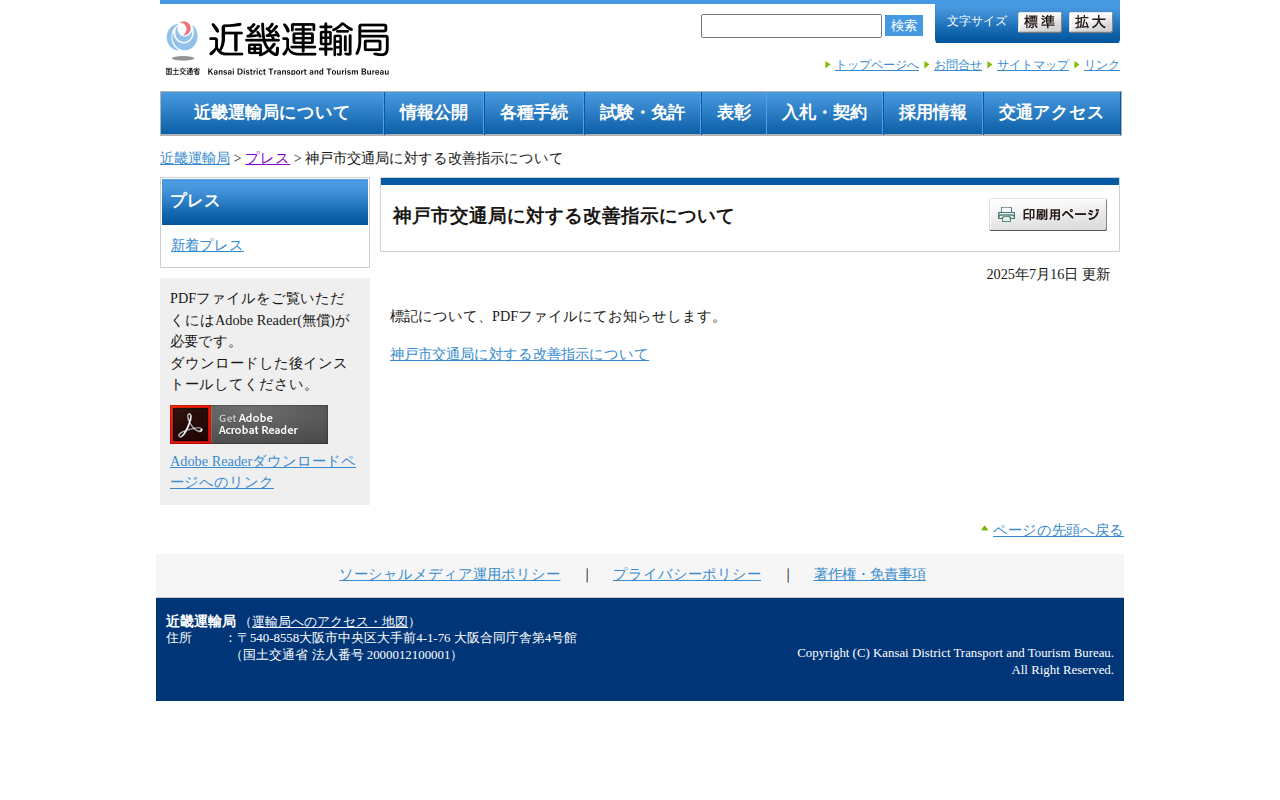Image resolution: width=1280 pixels, height=800 pixels.
Task: Open the 各種手続 menu item
Action: 534,113
